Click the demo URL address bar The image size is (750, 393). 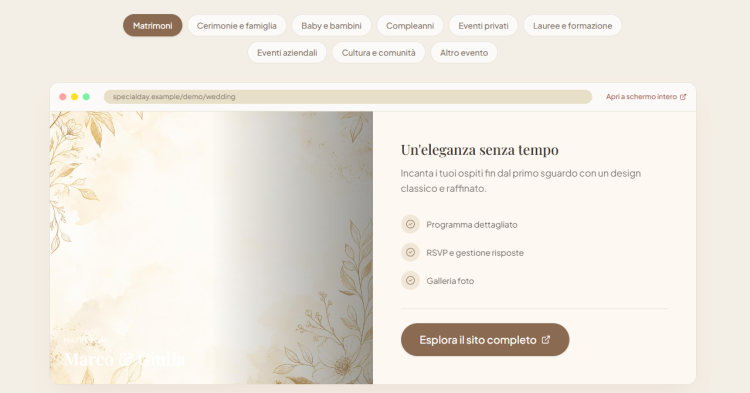(x=348, y=97)
